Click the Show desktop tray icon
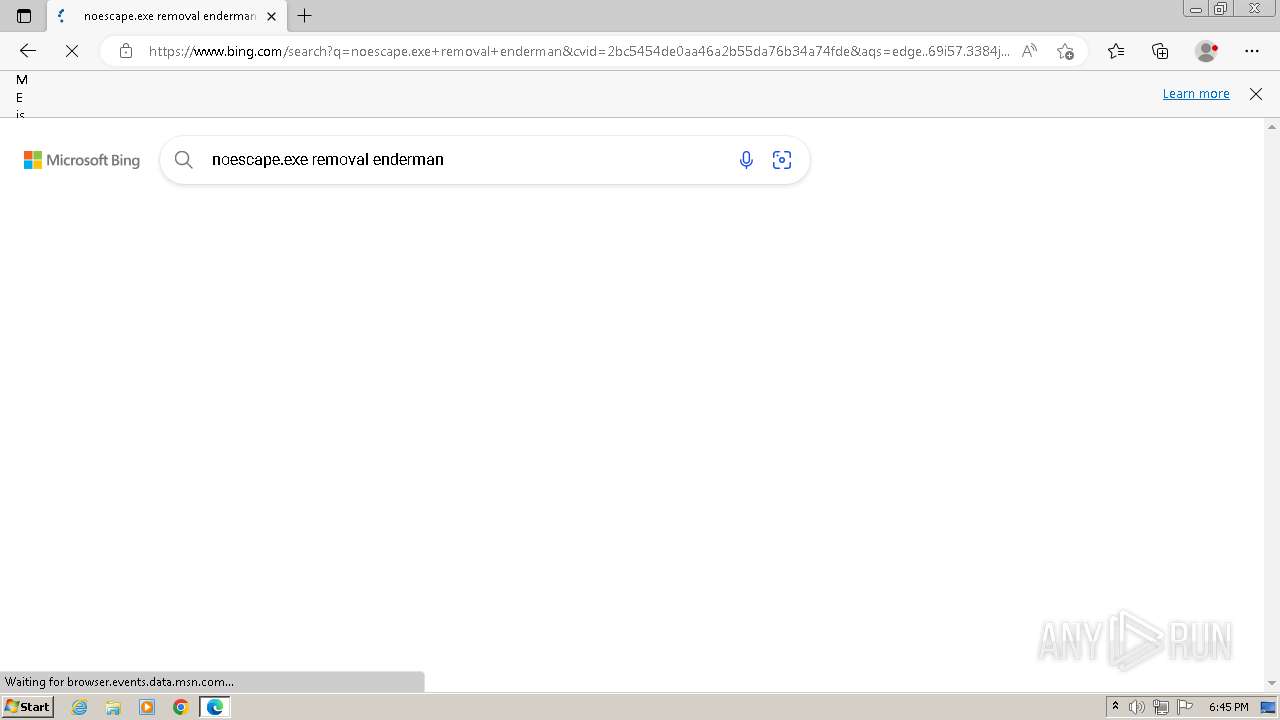 click(x=1268, y=707)
